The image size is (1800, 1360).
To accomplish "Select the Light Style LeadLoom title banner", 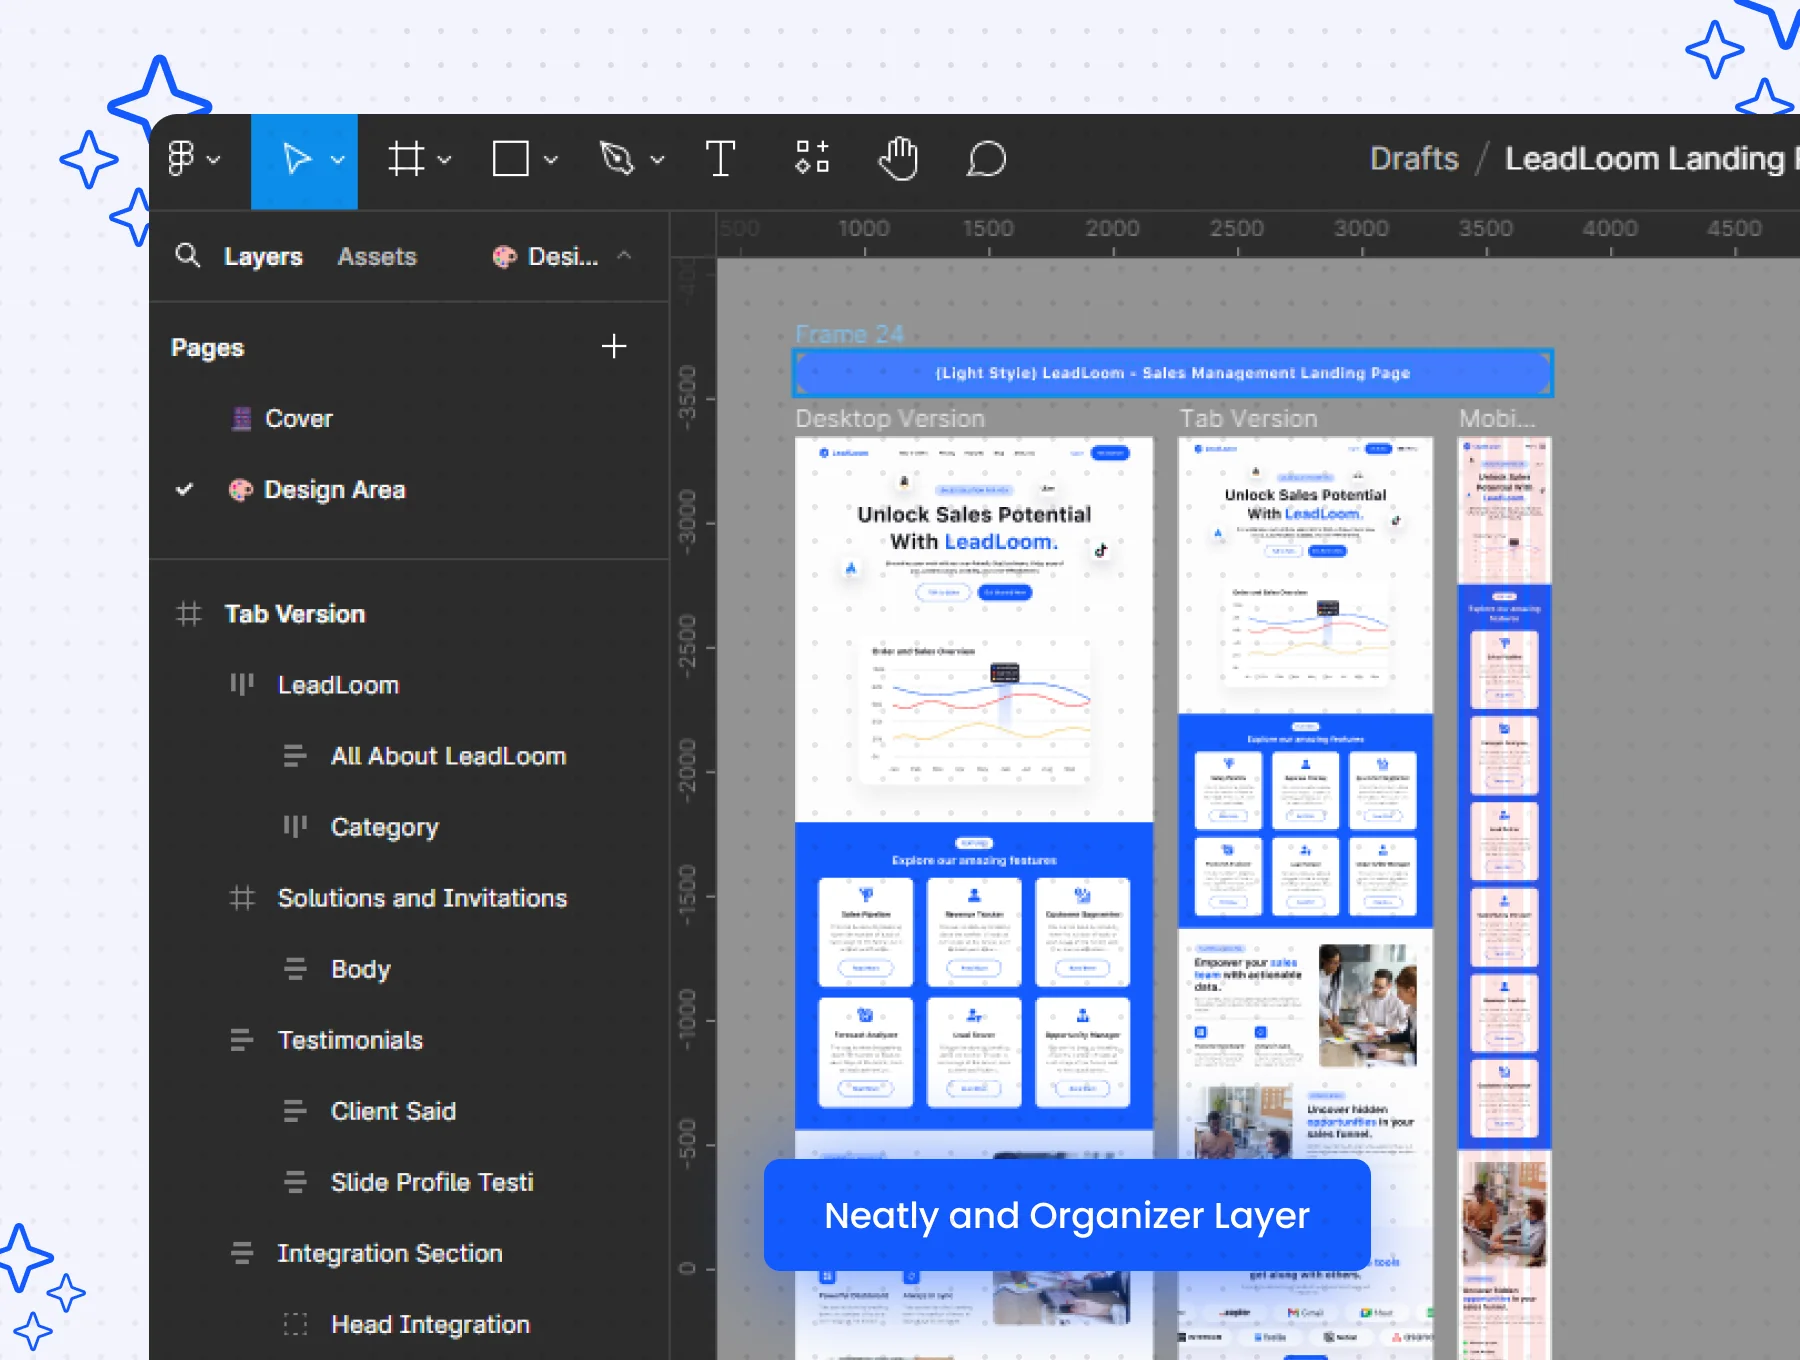I will tap(1173, 373).
